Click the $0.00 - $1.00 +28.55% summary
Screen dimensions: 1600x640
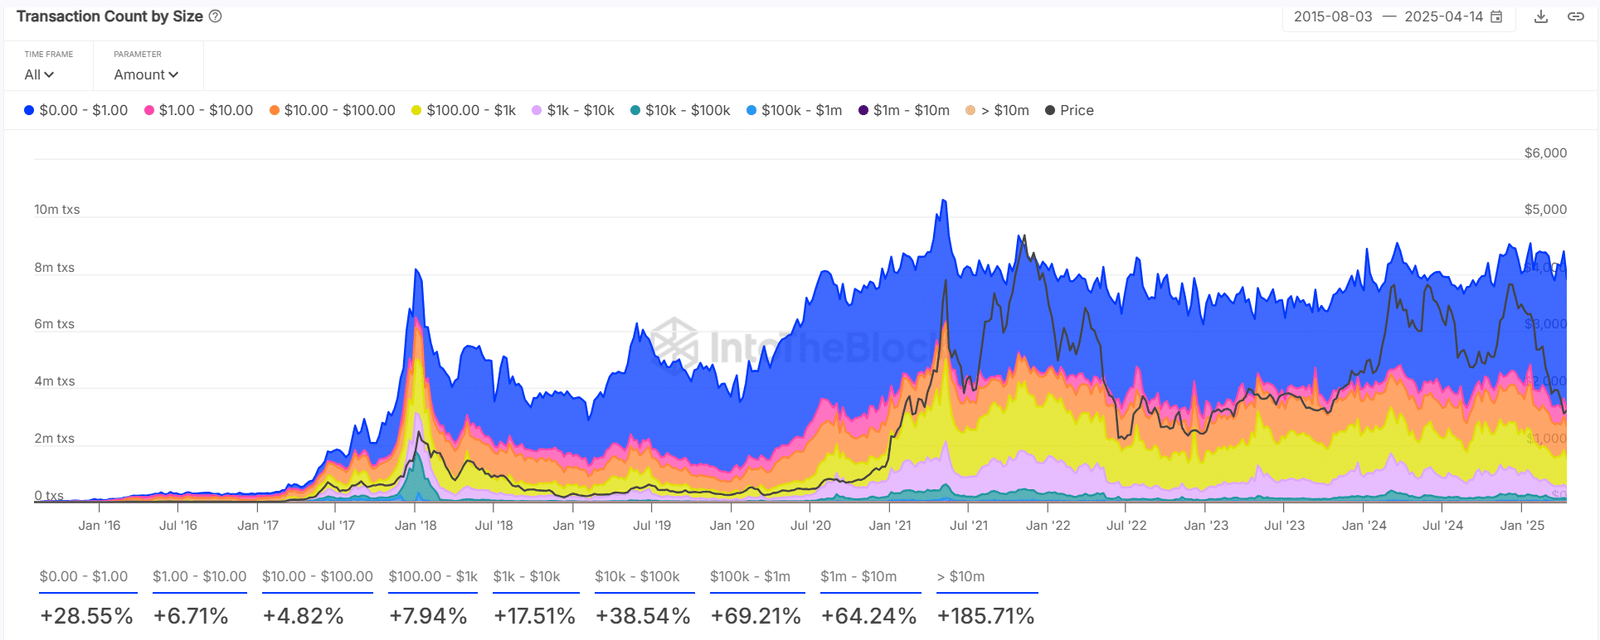(86, 616)
